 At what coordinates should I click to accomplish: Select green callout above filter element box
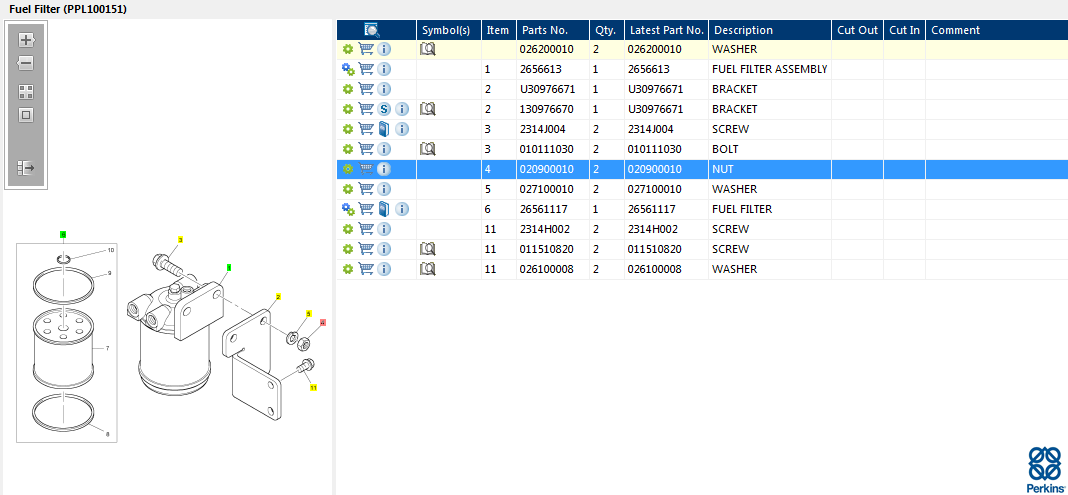(x=63, y=234)
